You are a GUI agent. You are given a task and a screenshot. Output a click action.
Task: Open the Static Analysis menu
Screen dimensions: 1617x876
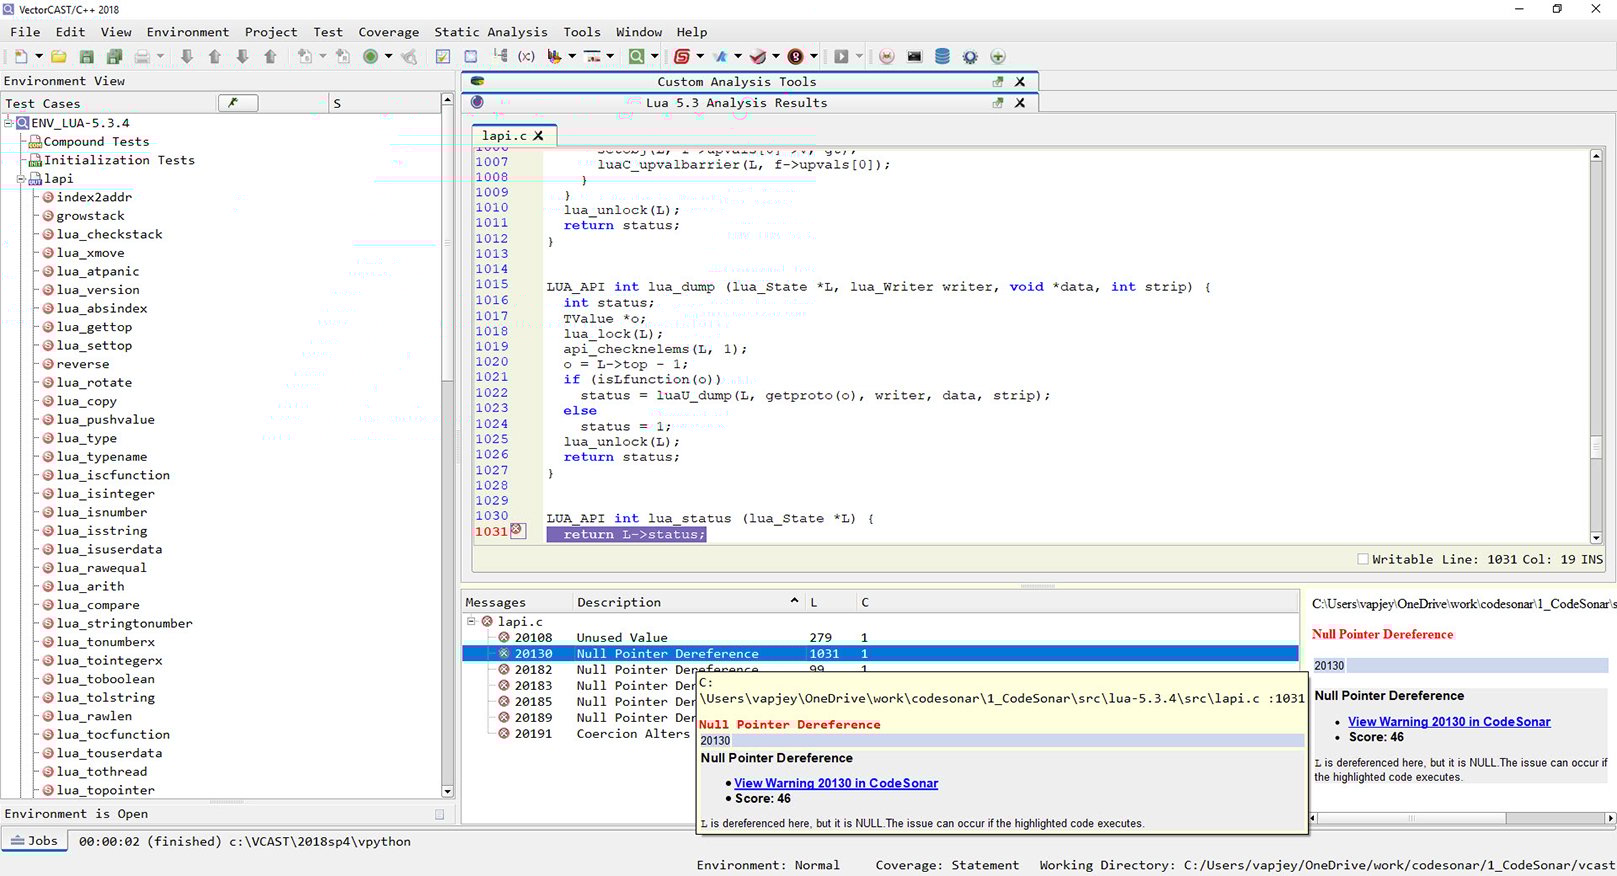pos(491,32)
